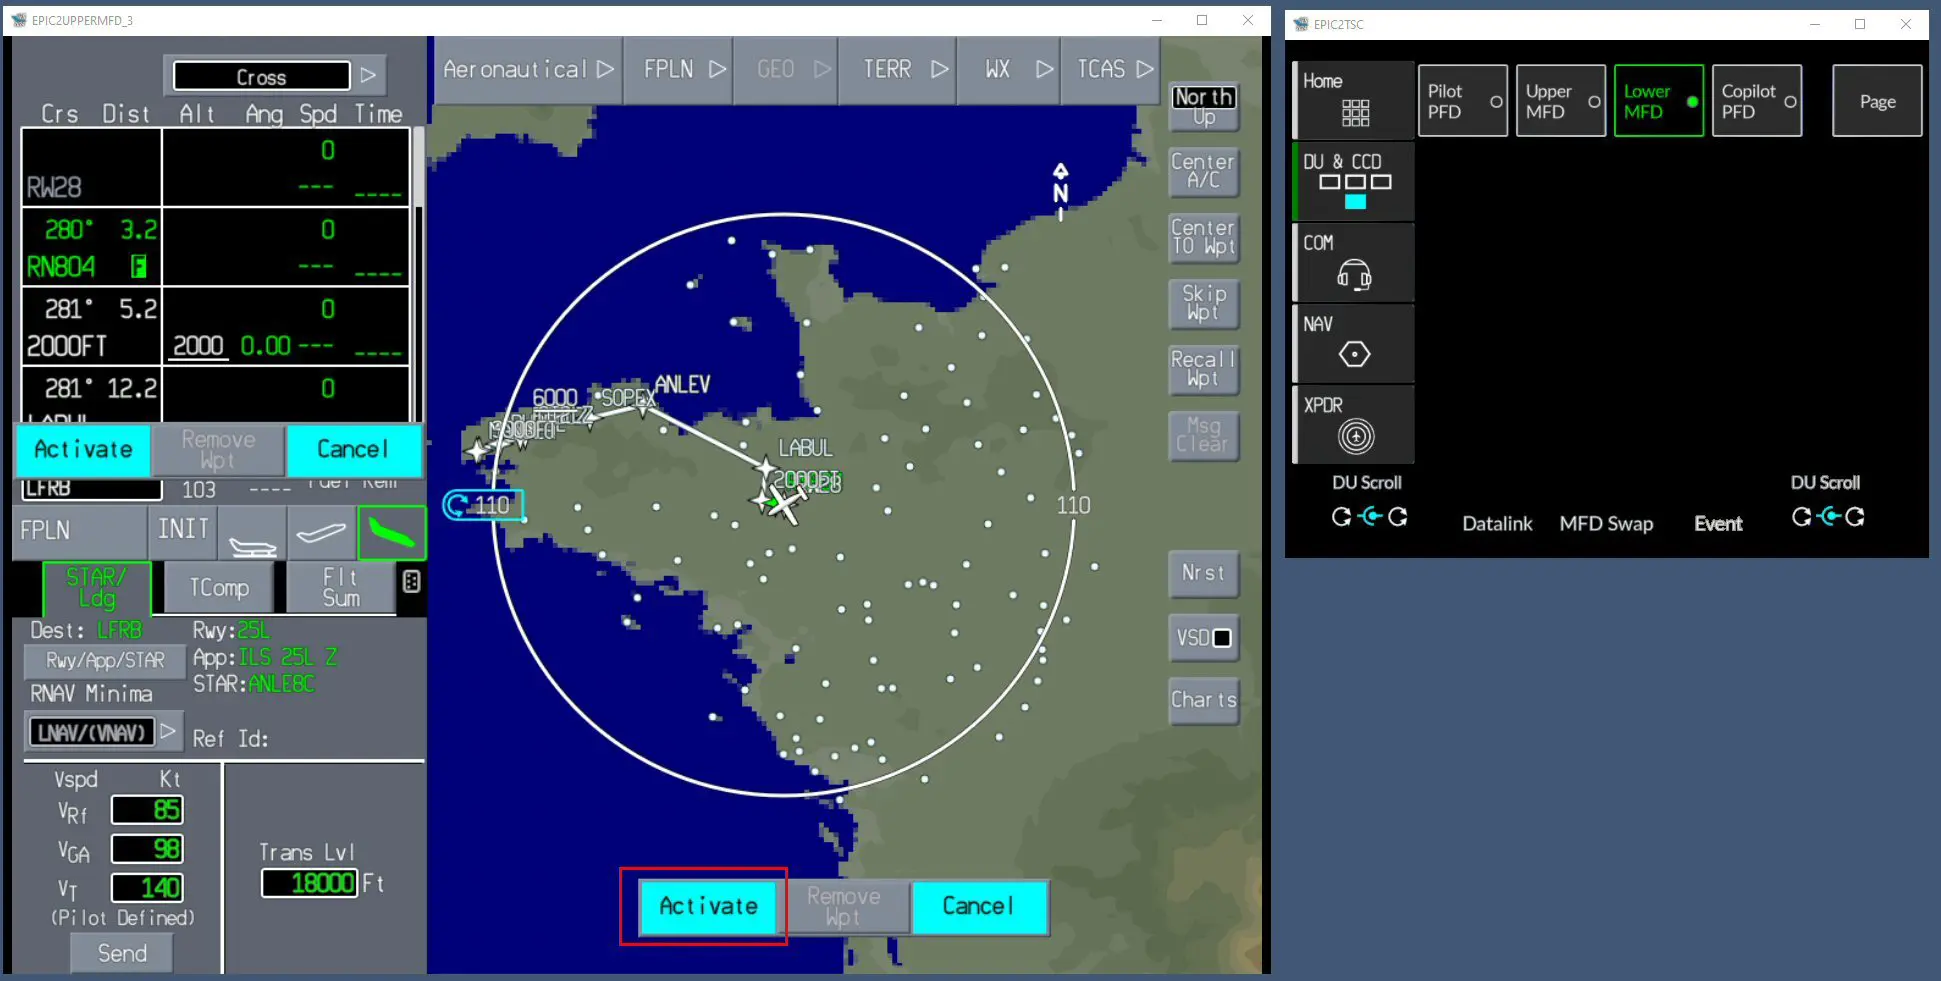Open keypad icon beside Flt Sum
This screenshot has height=981, width=1941.
click(411, 581)
